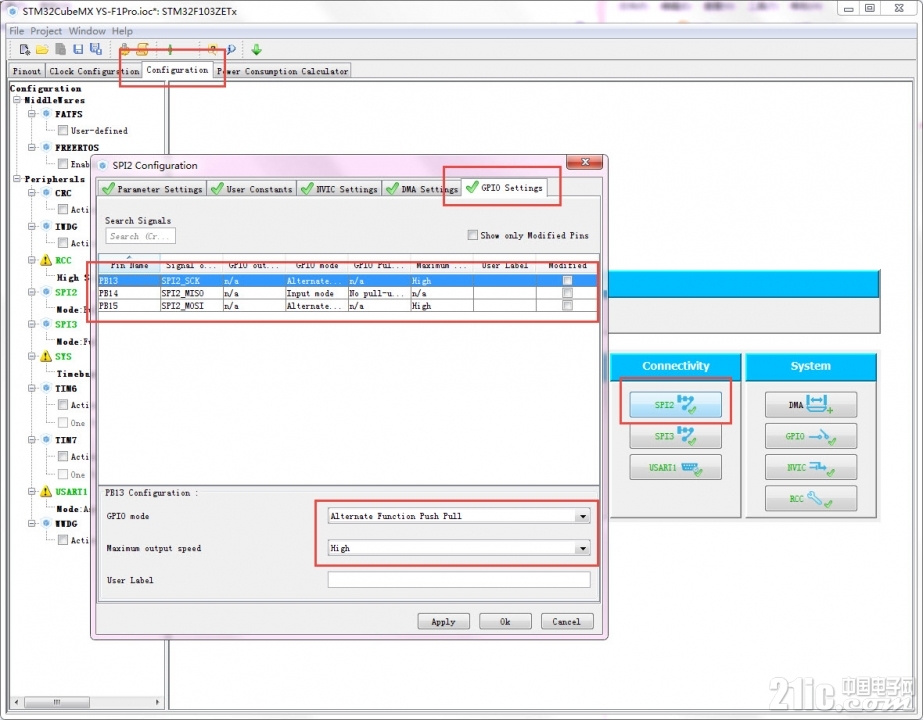Open the GPIO system configuration button
This screenshot has width=923, height=720.
[811, 436]
